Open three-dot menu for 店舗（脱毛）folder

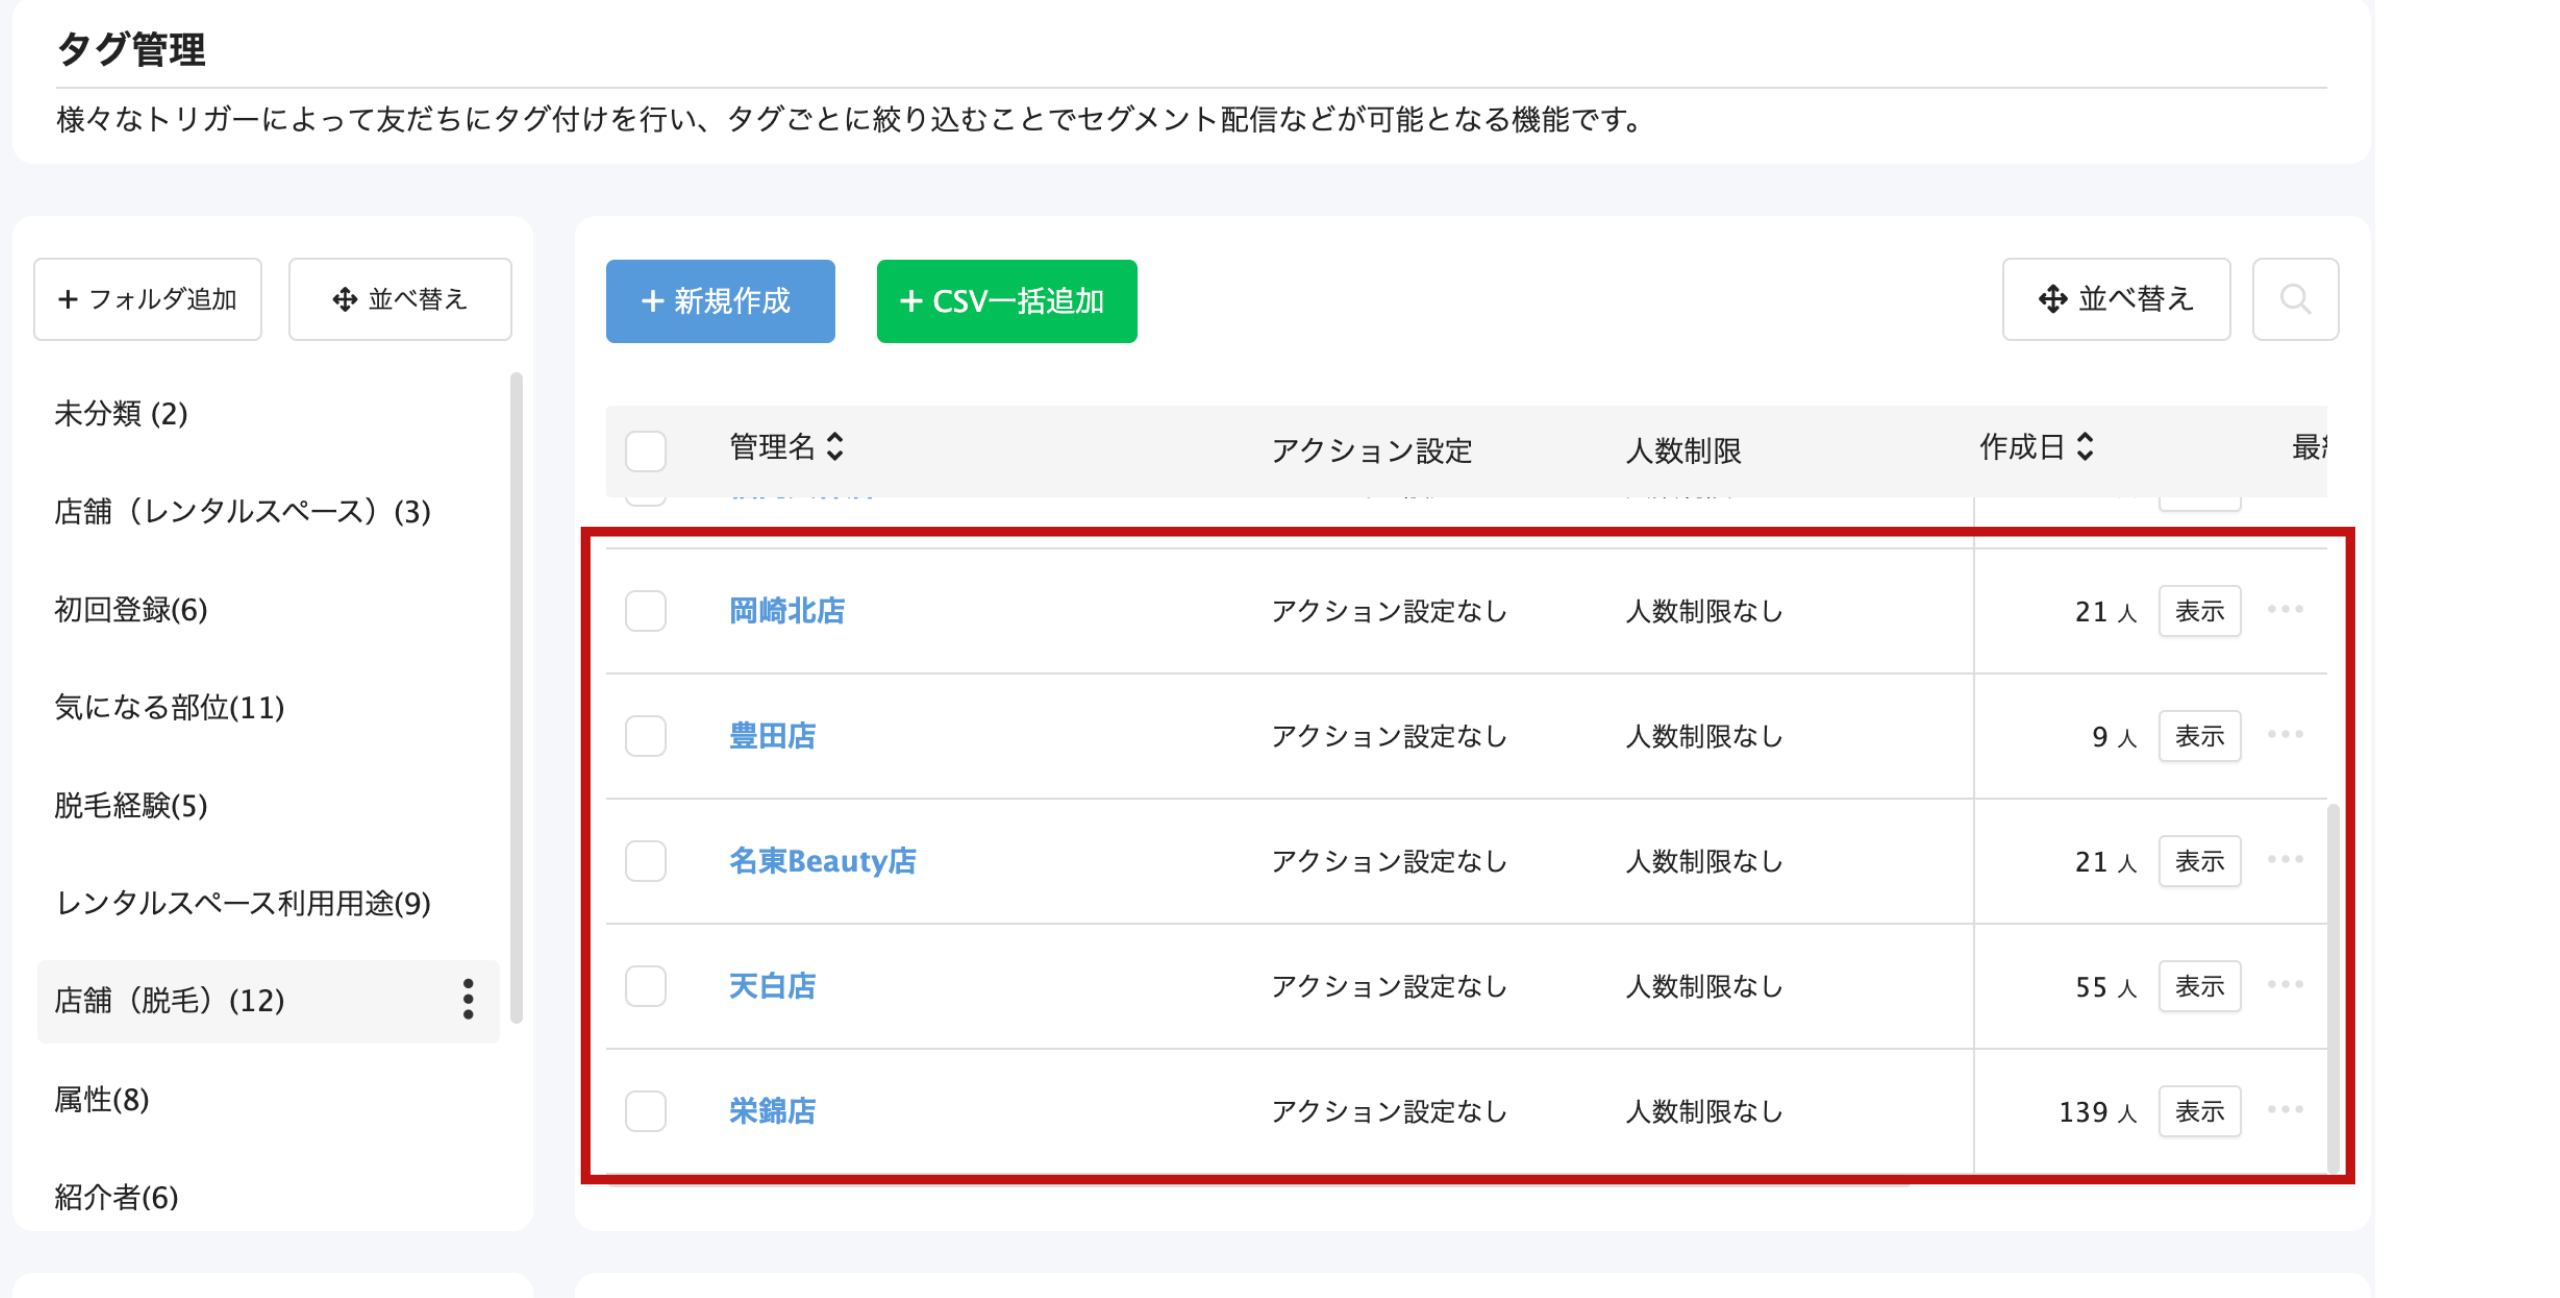467,999
